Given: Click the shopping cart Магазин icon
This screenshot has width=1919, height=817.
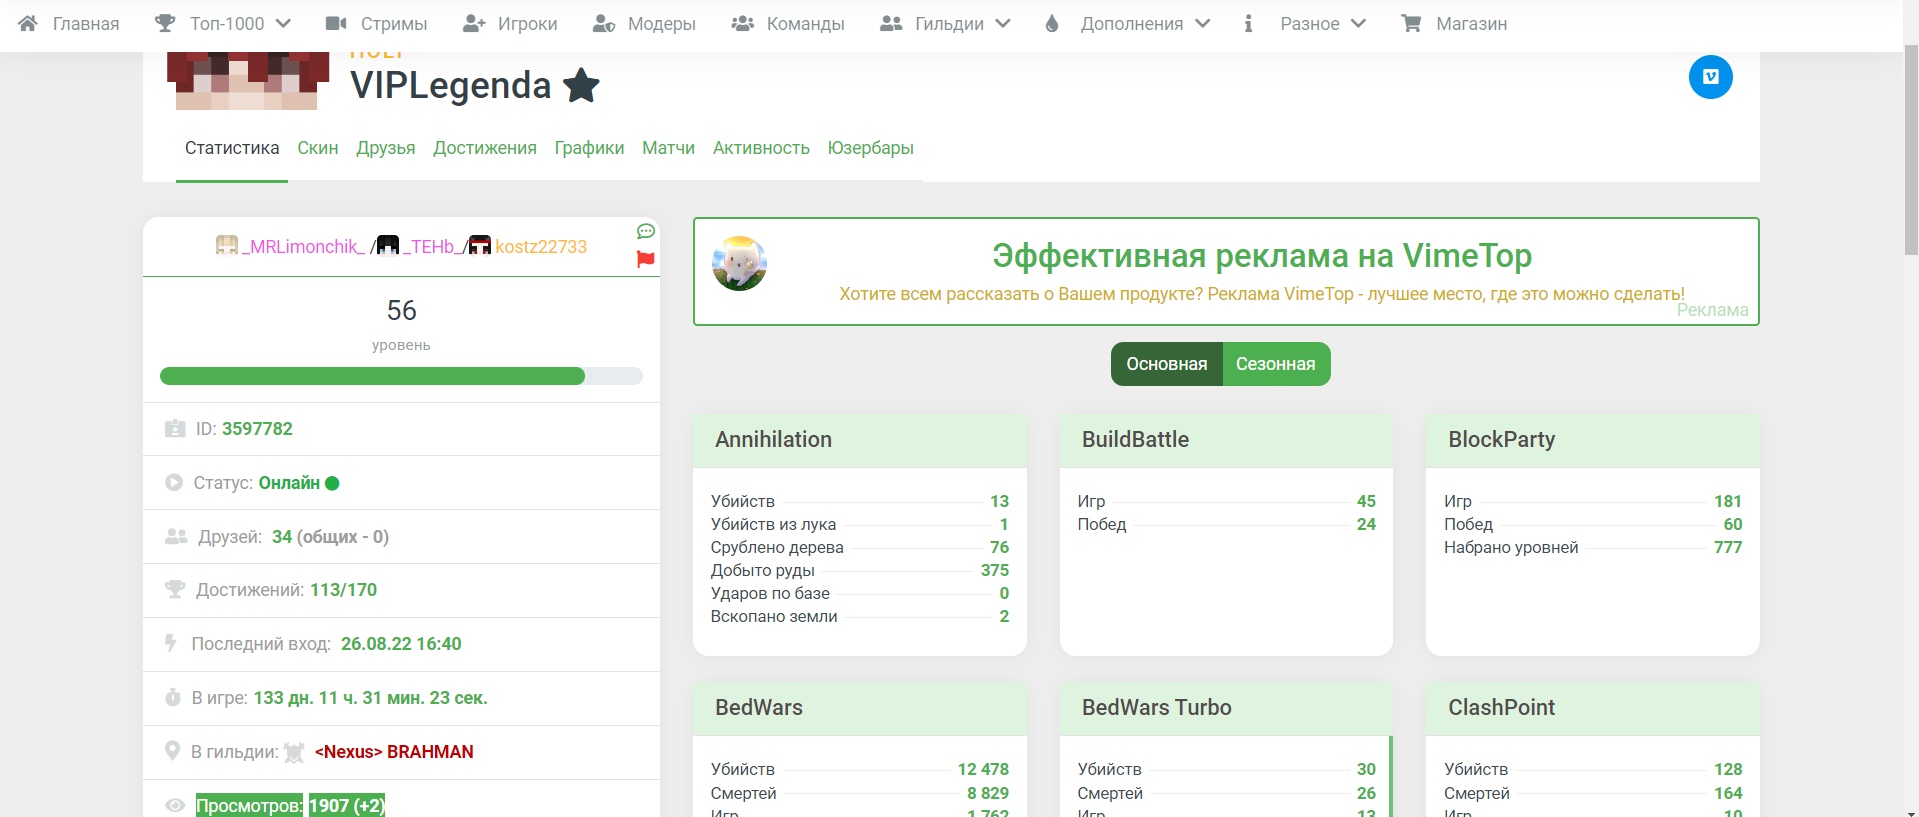Looking at the screenshot, I should tap(1411, 23).
